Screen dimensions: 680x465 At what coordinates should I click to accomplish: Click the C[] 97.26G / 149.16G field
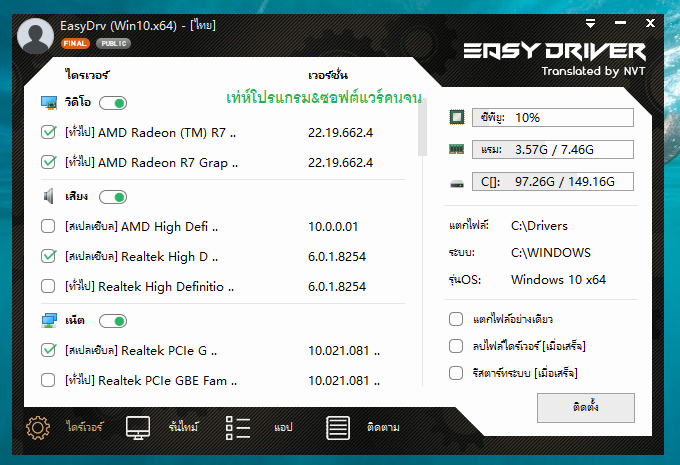[x=553, y=181]
